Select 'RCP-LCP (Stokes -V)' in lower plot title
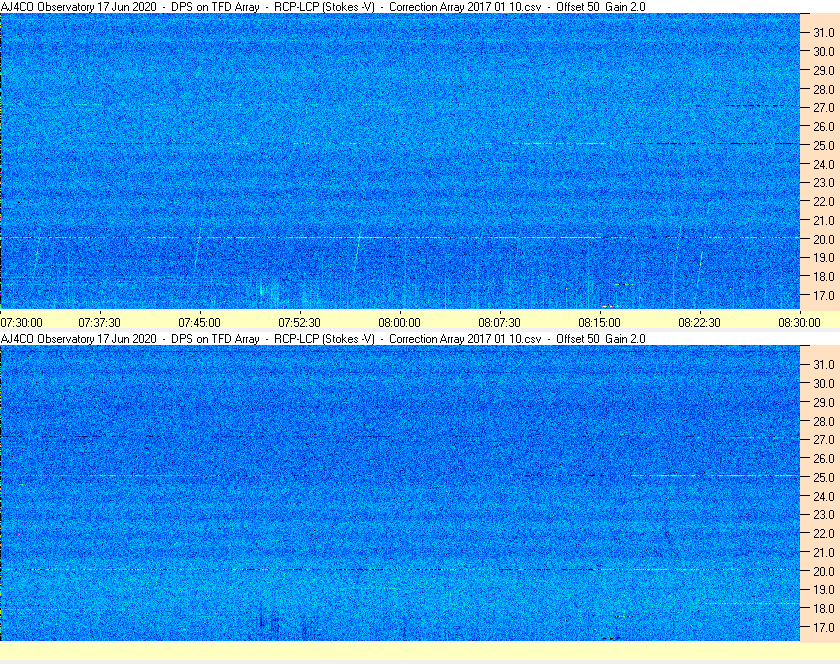The width and height of the screenshot is (840, 664). pos(324,339)
